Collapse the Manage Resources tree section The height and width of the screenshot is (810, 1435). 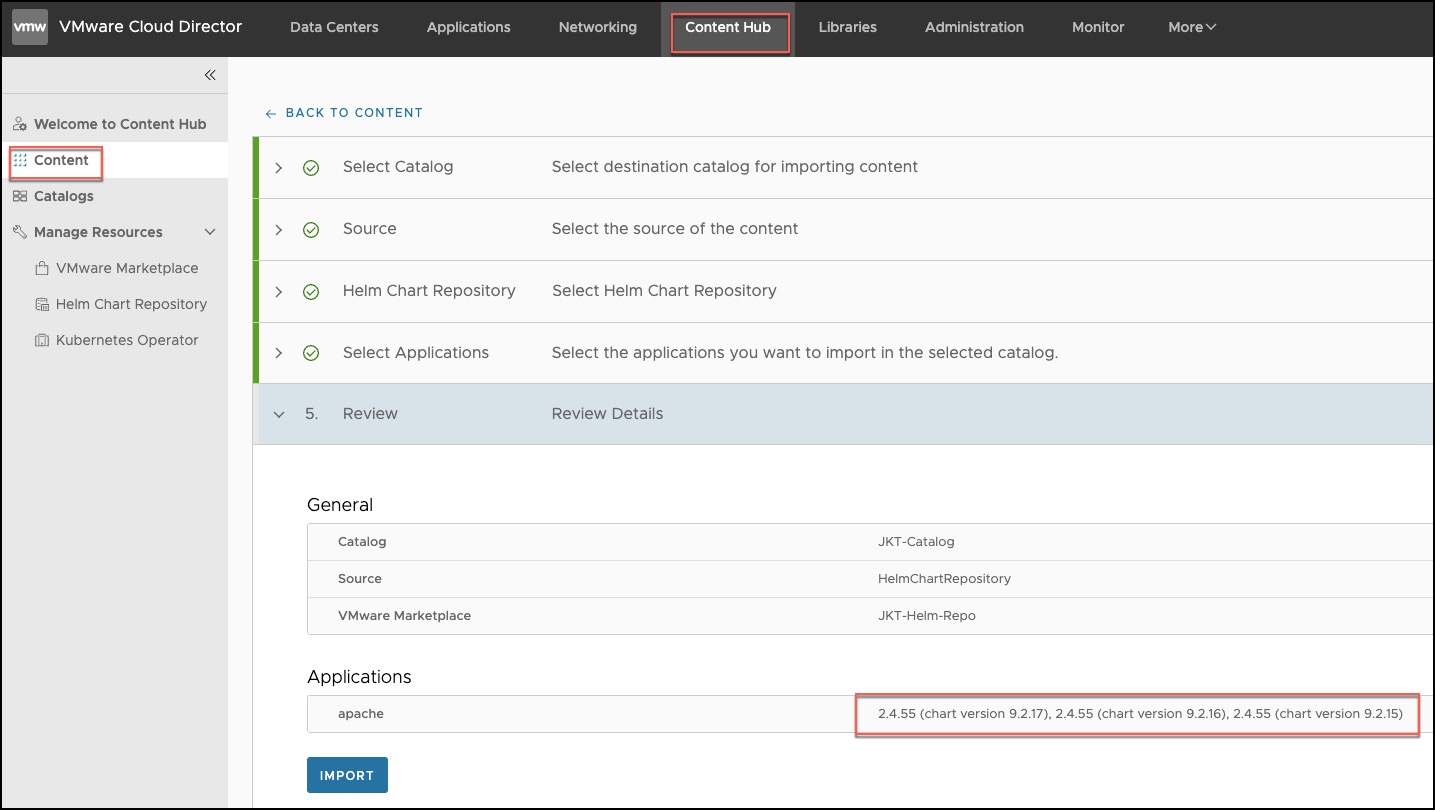(x=210, y=232)
